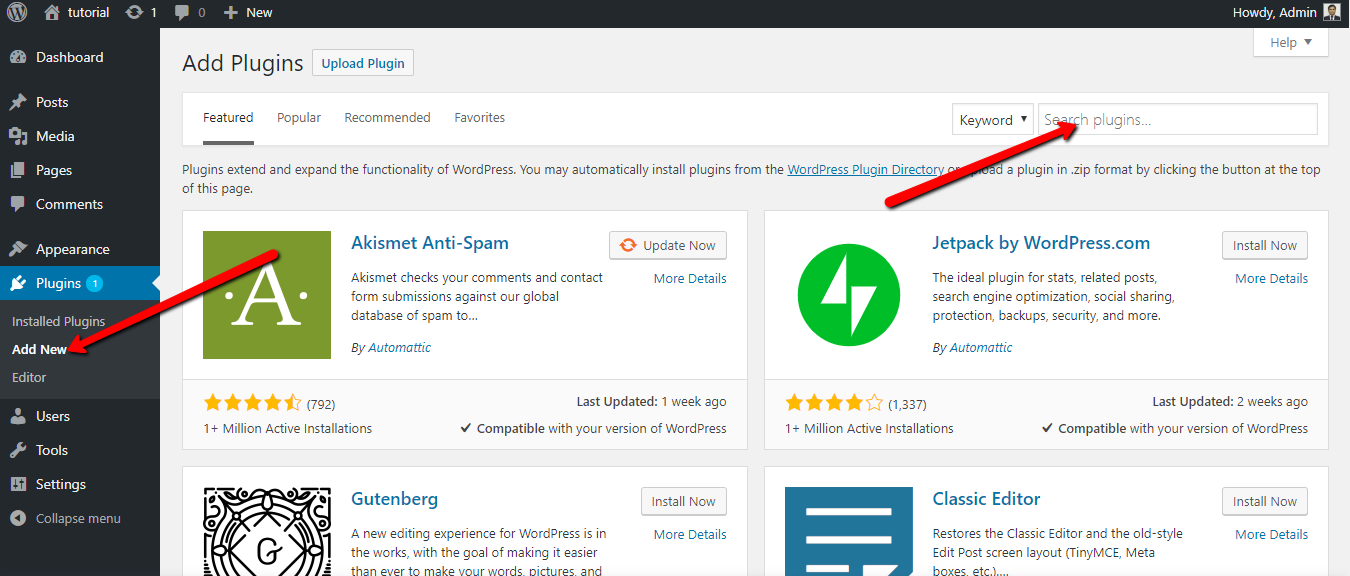Open More Details for Gutenberg
The image size is (1350, 576).
coord(690,534)
